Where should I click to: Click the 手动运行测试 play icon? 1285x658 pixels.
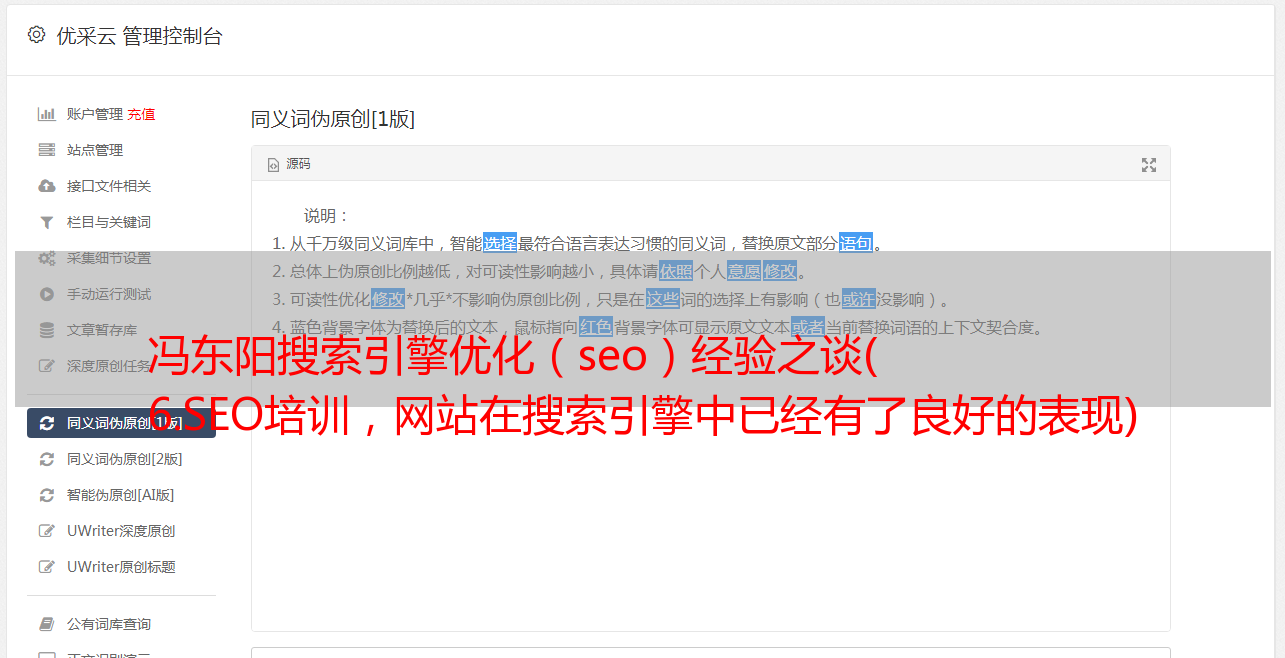pyautogui.click(x=46, y=294)
